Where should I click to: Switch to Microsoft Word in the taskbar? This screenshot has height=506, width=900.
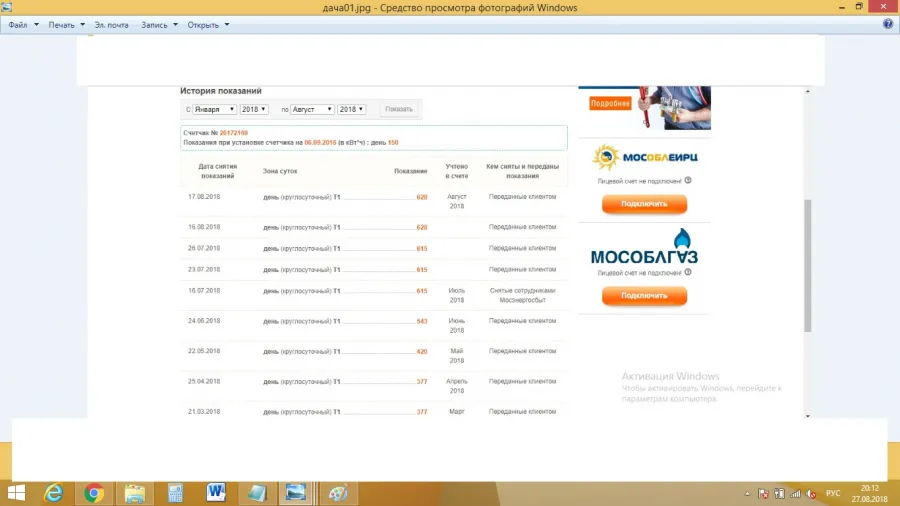216,493
